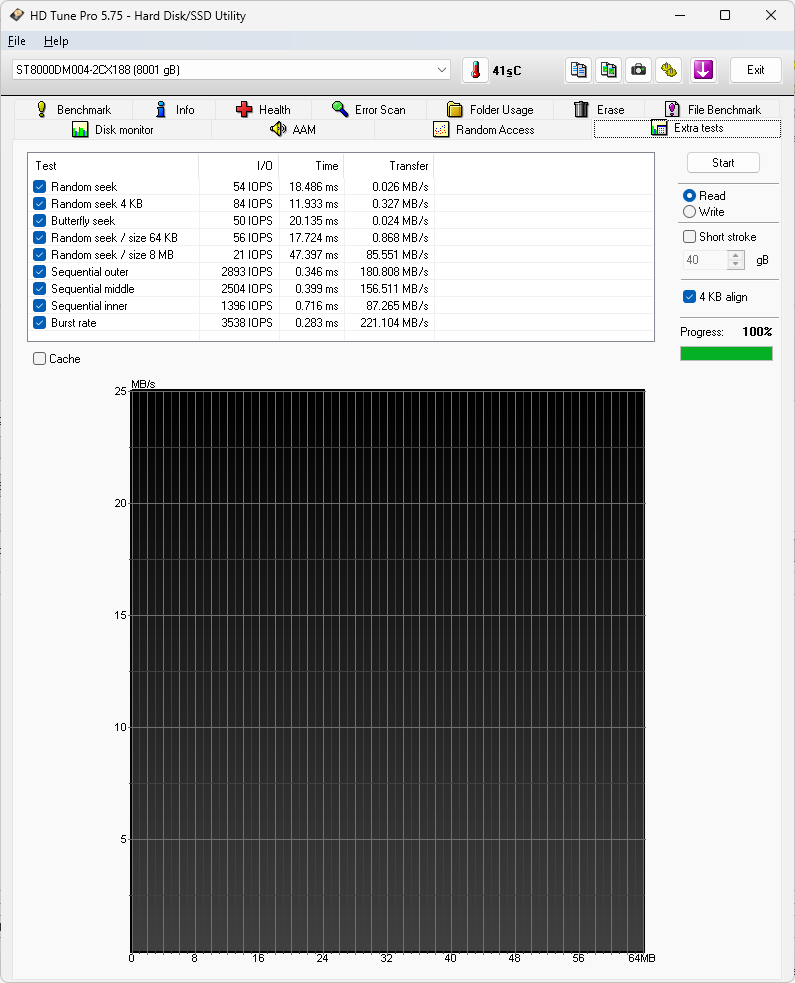Click the Info tab icon
The height and width of the screenshot is (983, 795).
click(161, 110)
